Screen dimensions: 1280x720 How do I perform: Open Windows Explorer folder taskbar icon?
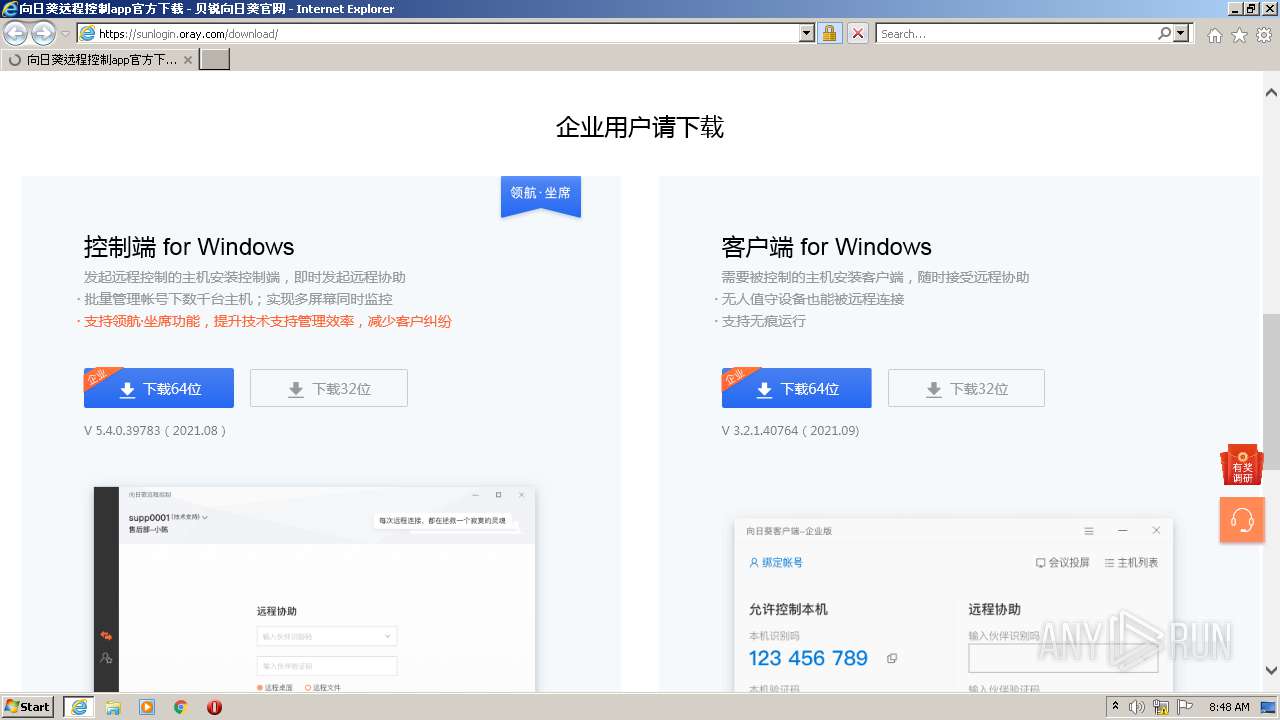[x=113, y=707]
